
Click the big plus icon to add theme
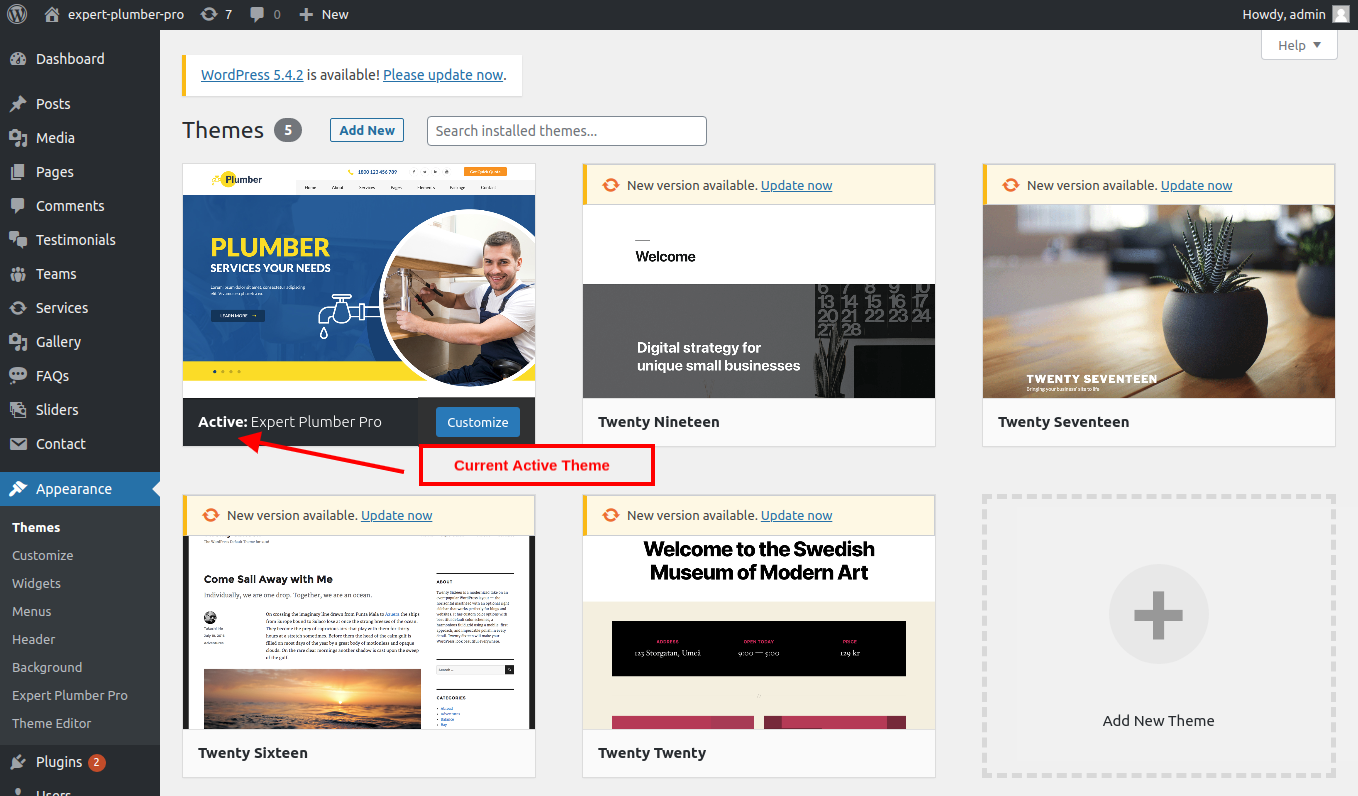coord(1159,614)
